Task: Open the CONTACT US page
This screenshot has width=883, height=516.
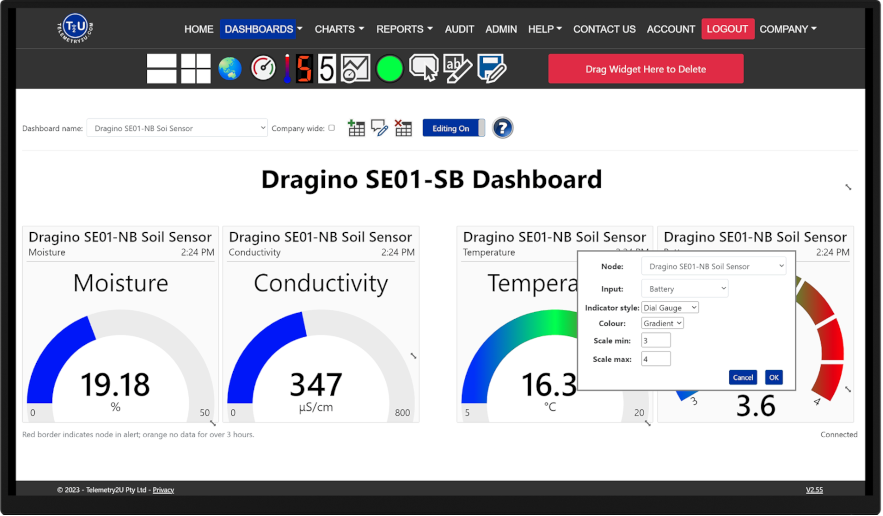Action: [x=604, y=29]
